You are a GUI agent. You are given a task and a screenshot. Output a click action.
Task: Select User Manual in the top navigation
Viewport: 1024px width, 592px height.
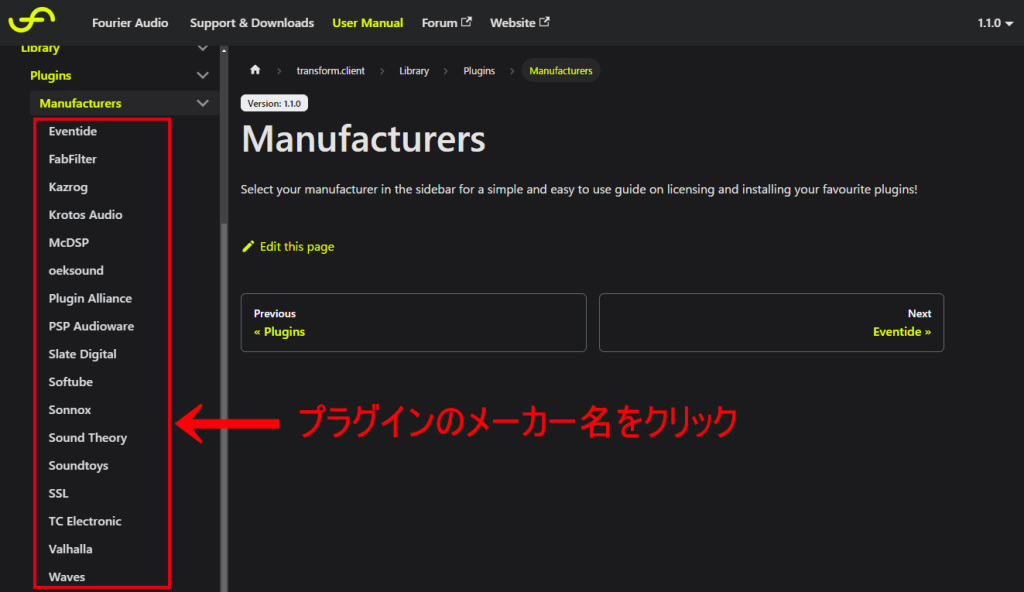tap(368, 23)
